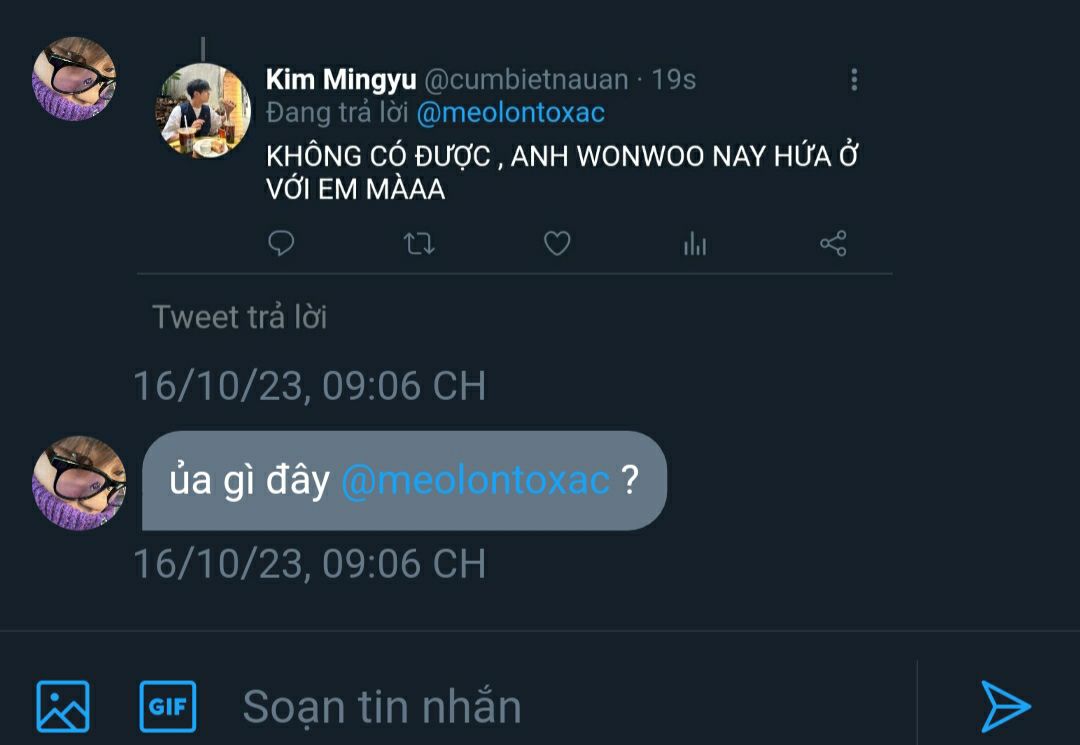
Task: Click the Kim Mingyu display name
Action: [341, 80]
